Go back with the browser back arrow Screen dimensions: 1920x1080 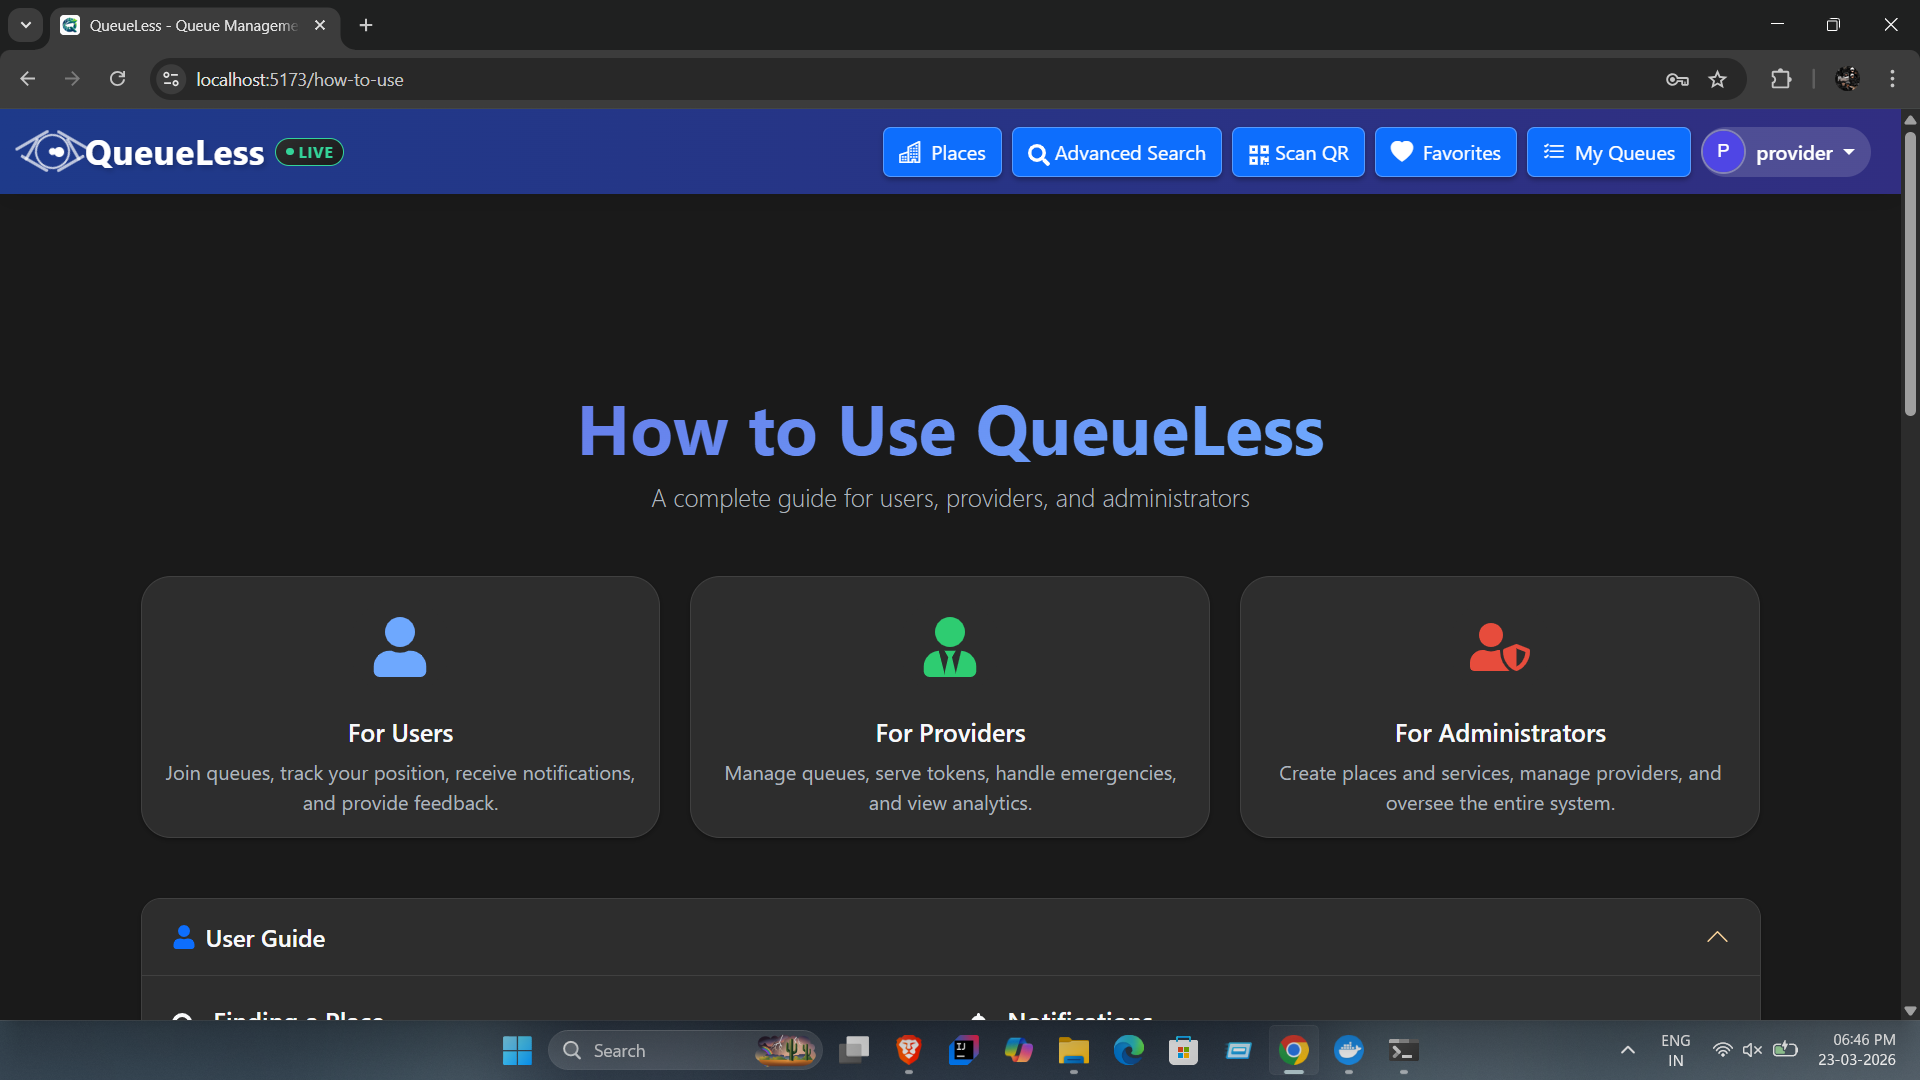[x=28, y=79]
